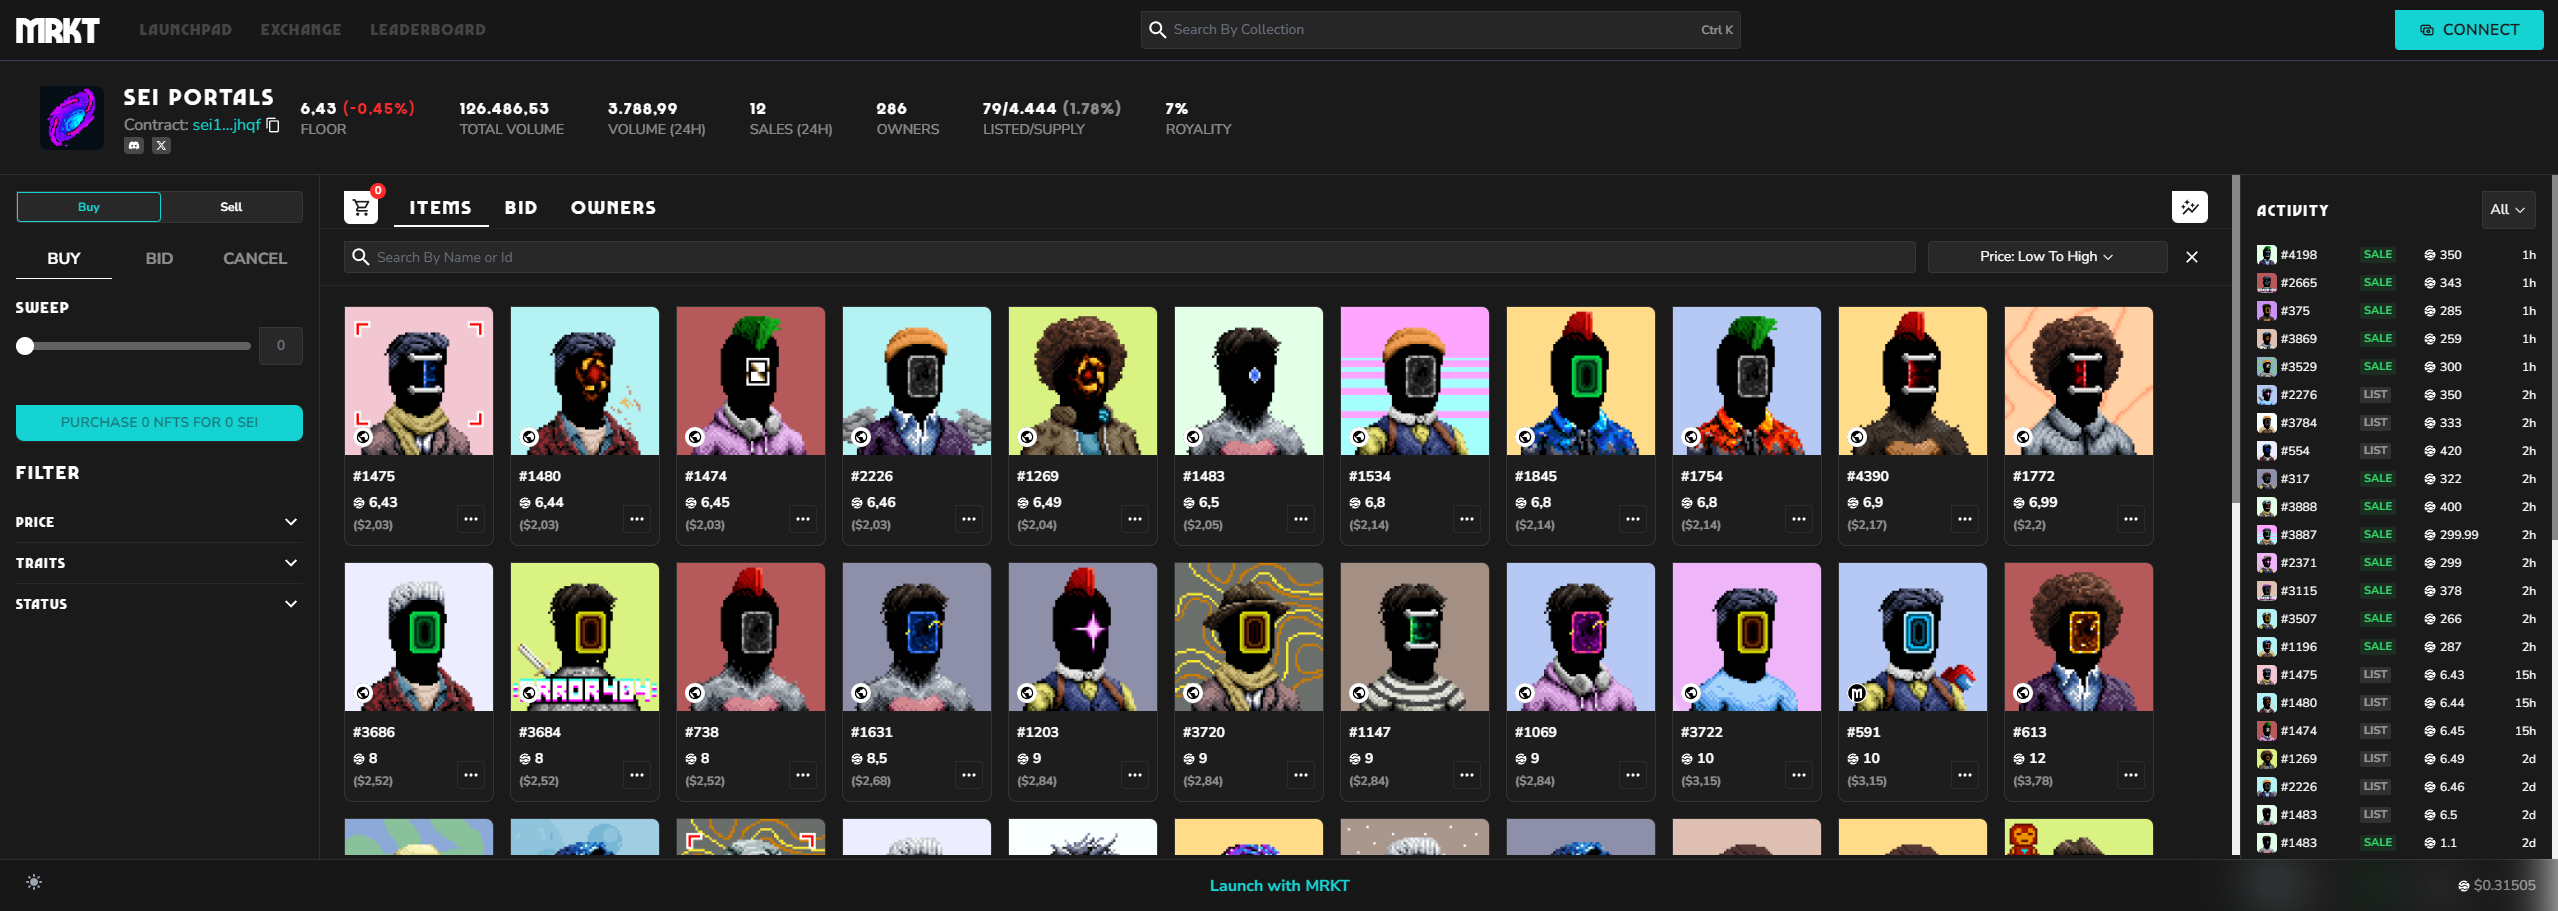Copy the contract address
This screenshot has width=2558, height=911.
click(x=273, y=125)
